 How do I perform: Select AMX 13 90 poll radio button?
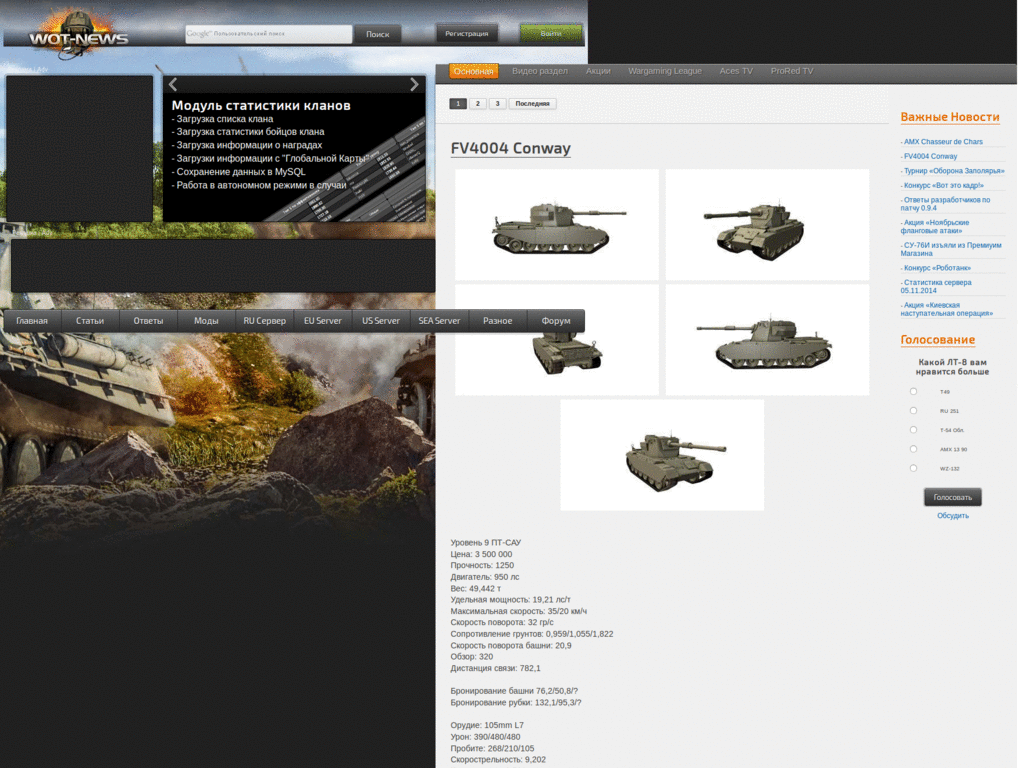913,449
